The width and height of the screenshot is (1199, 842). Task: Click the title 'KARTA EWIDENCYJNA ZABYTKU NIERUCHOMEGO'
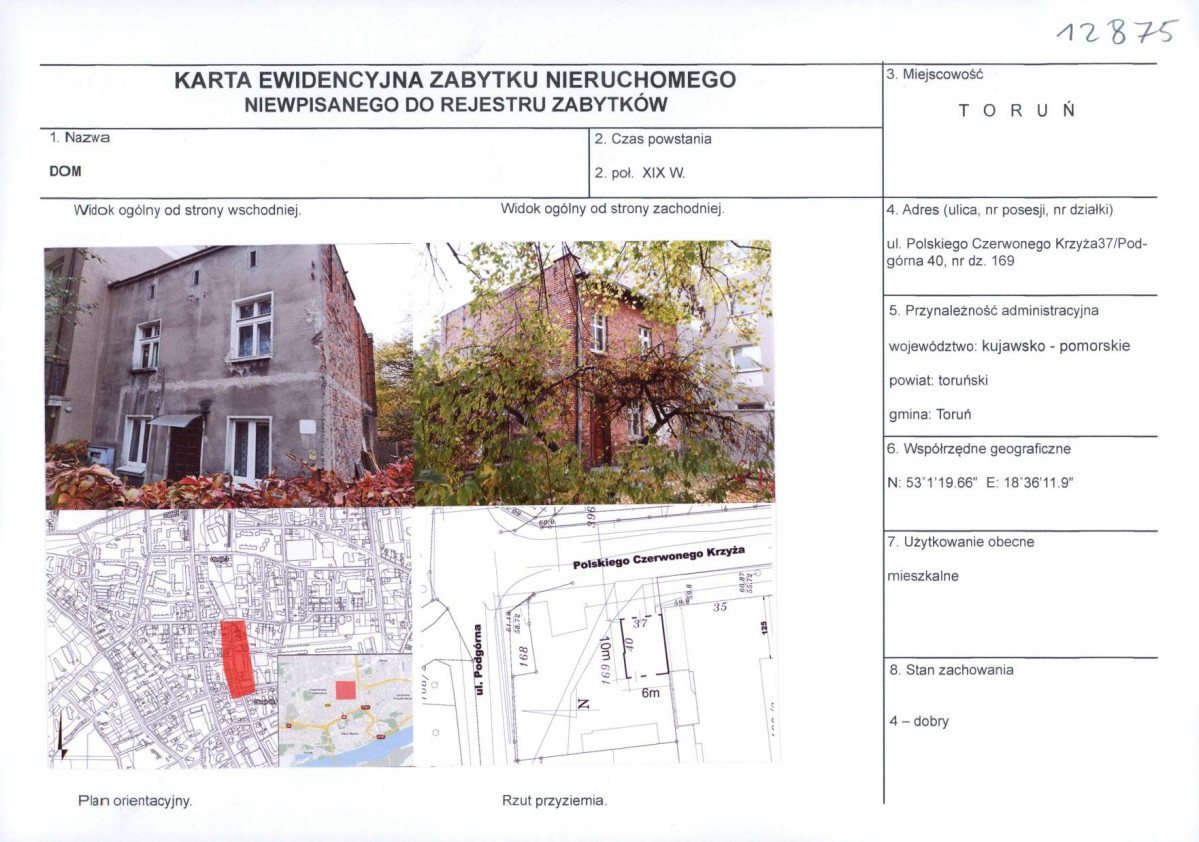pyautogui.click(x=455, y=80)
